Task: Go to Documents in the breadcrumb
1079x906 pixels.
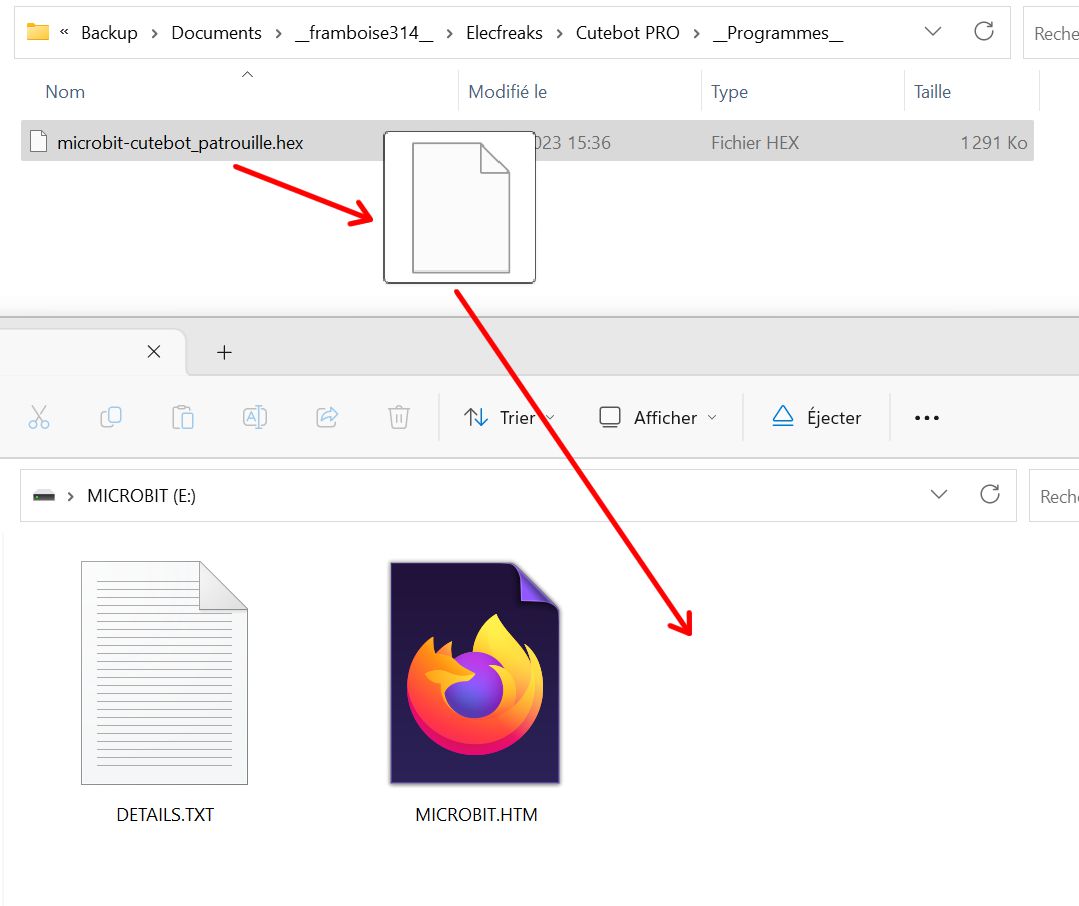Action: click(216, 33)
